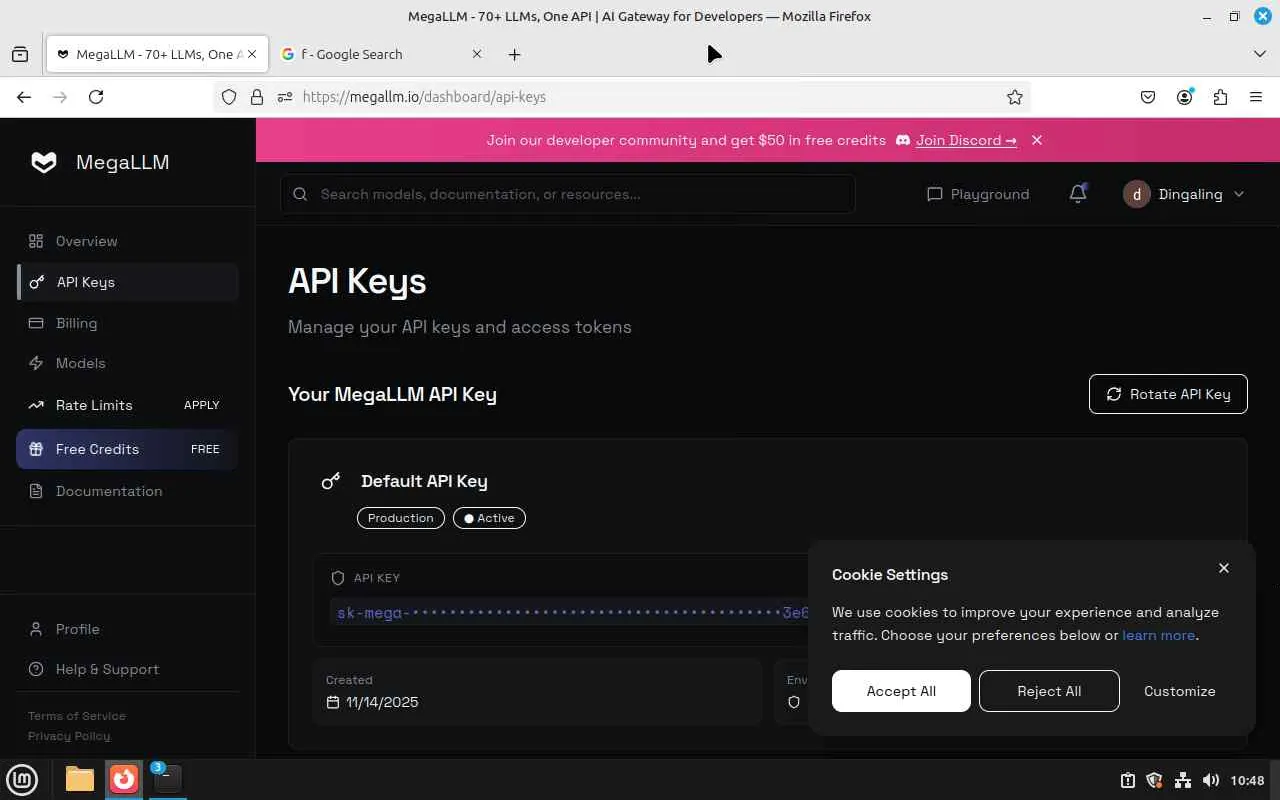Click the Rate Limits trend icon
The width and height of the screenshot is (1280, 800).
[36, 405]
